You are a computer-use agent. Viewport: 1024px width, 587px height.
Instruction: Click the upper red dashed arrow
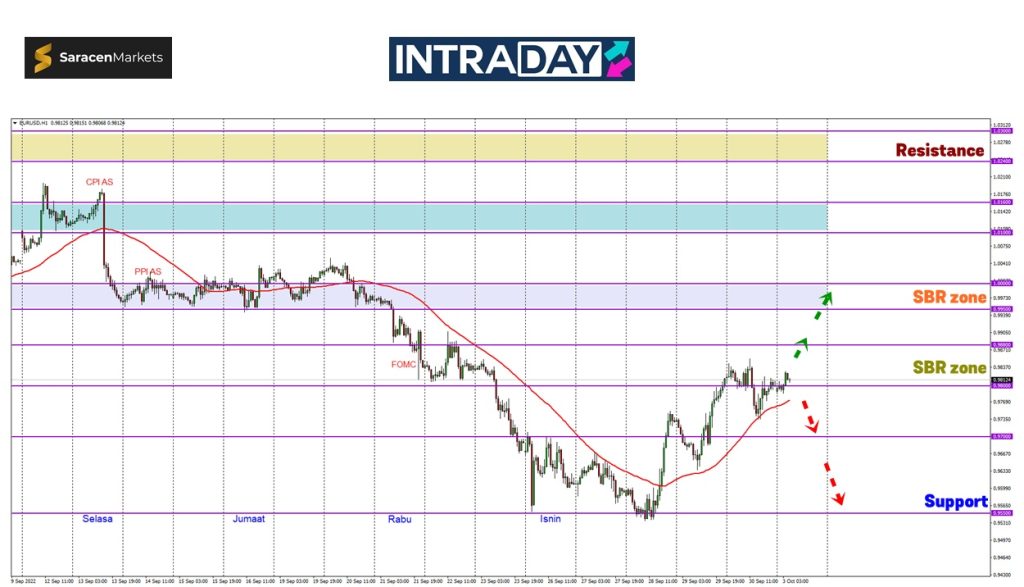pyautogui.click(x=811, y=416)
